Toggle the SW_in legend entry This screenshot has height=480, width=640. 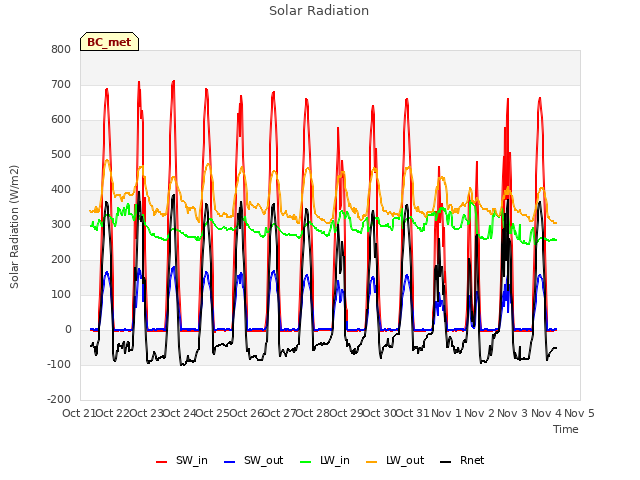[x=182, y=460]
